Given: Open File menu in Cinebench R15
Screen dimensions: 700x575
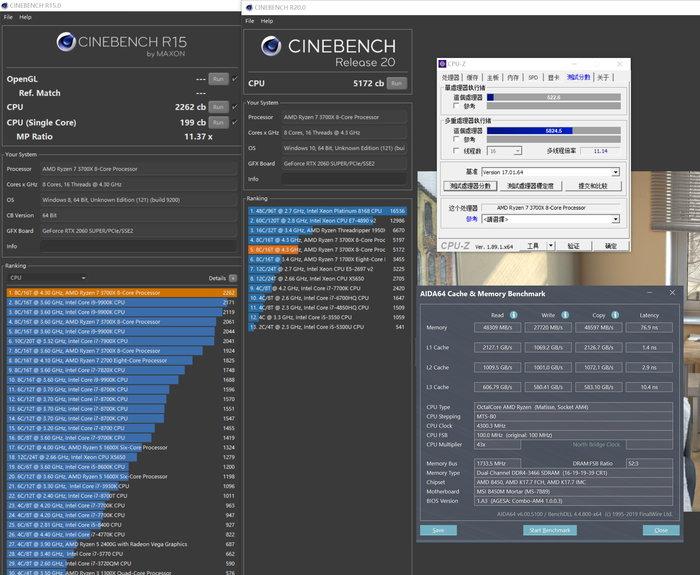Looking at the screenshot, I should (x=8, y=17).
